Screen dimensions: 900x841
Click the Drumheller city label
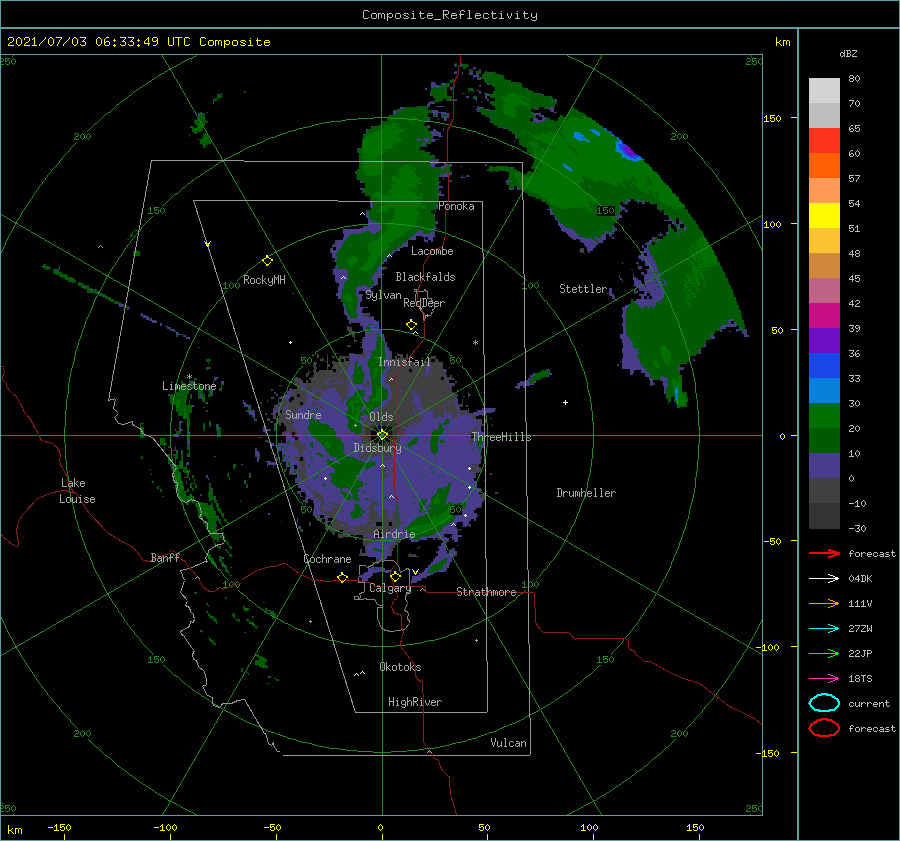pyautogui.click(x=586, y=493)
